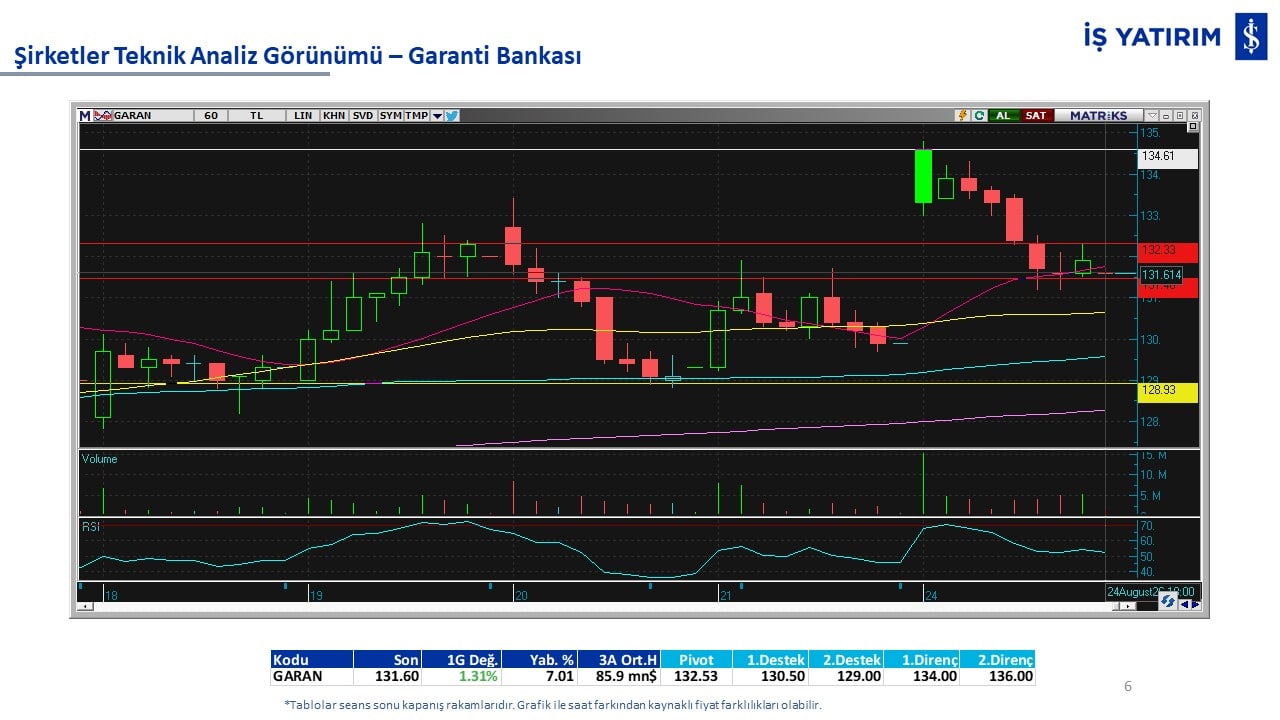Open the triangle window menu next to MATRIKS
This screenshot has width=1280, height=720.
[1152, 115]
